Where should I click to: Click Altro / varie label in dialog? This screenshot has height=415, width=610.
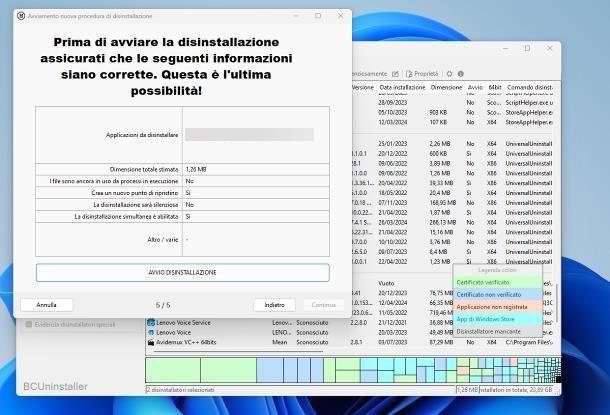tap(163, 239)
